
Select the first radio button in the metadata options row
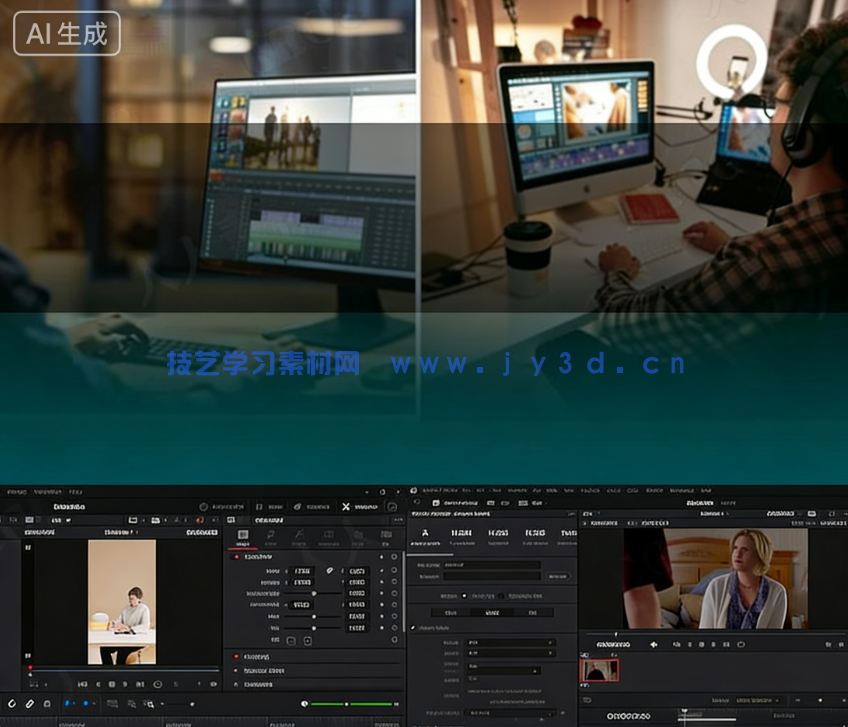tap(464, 596)
